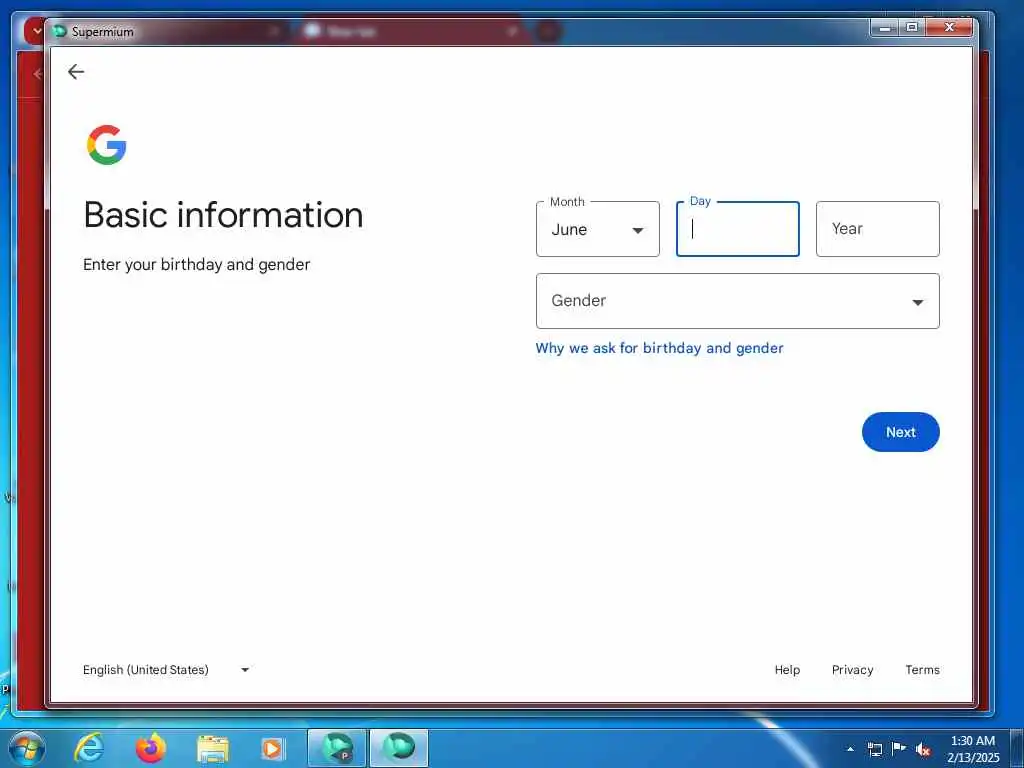The image size is (1024, 768).
Task: Open Windows Explorer folder icon in taskbar
Action: pos(213,749)
